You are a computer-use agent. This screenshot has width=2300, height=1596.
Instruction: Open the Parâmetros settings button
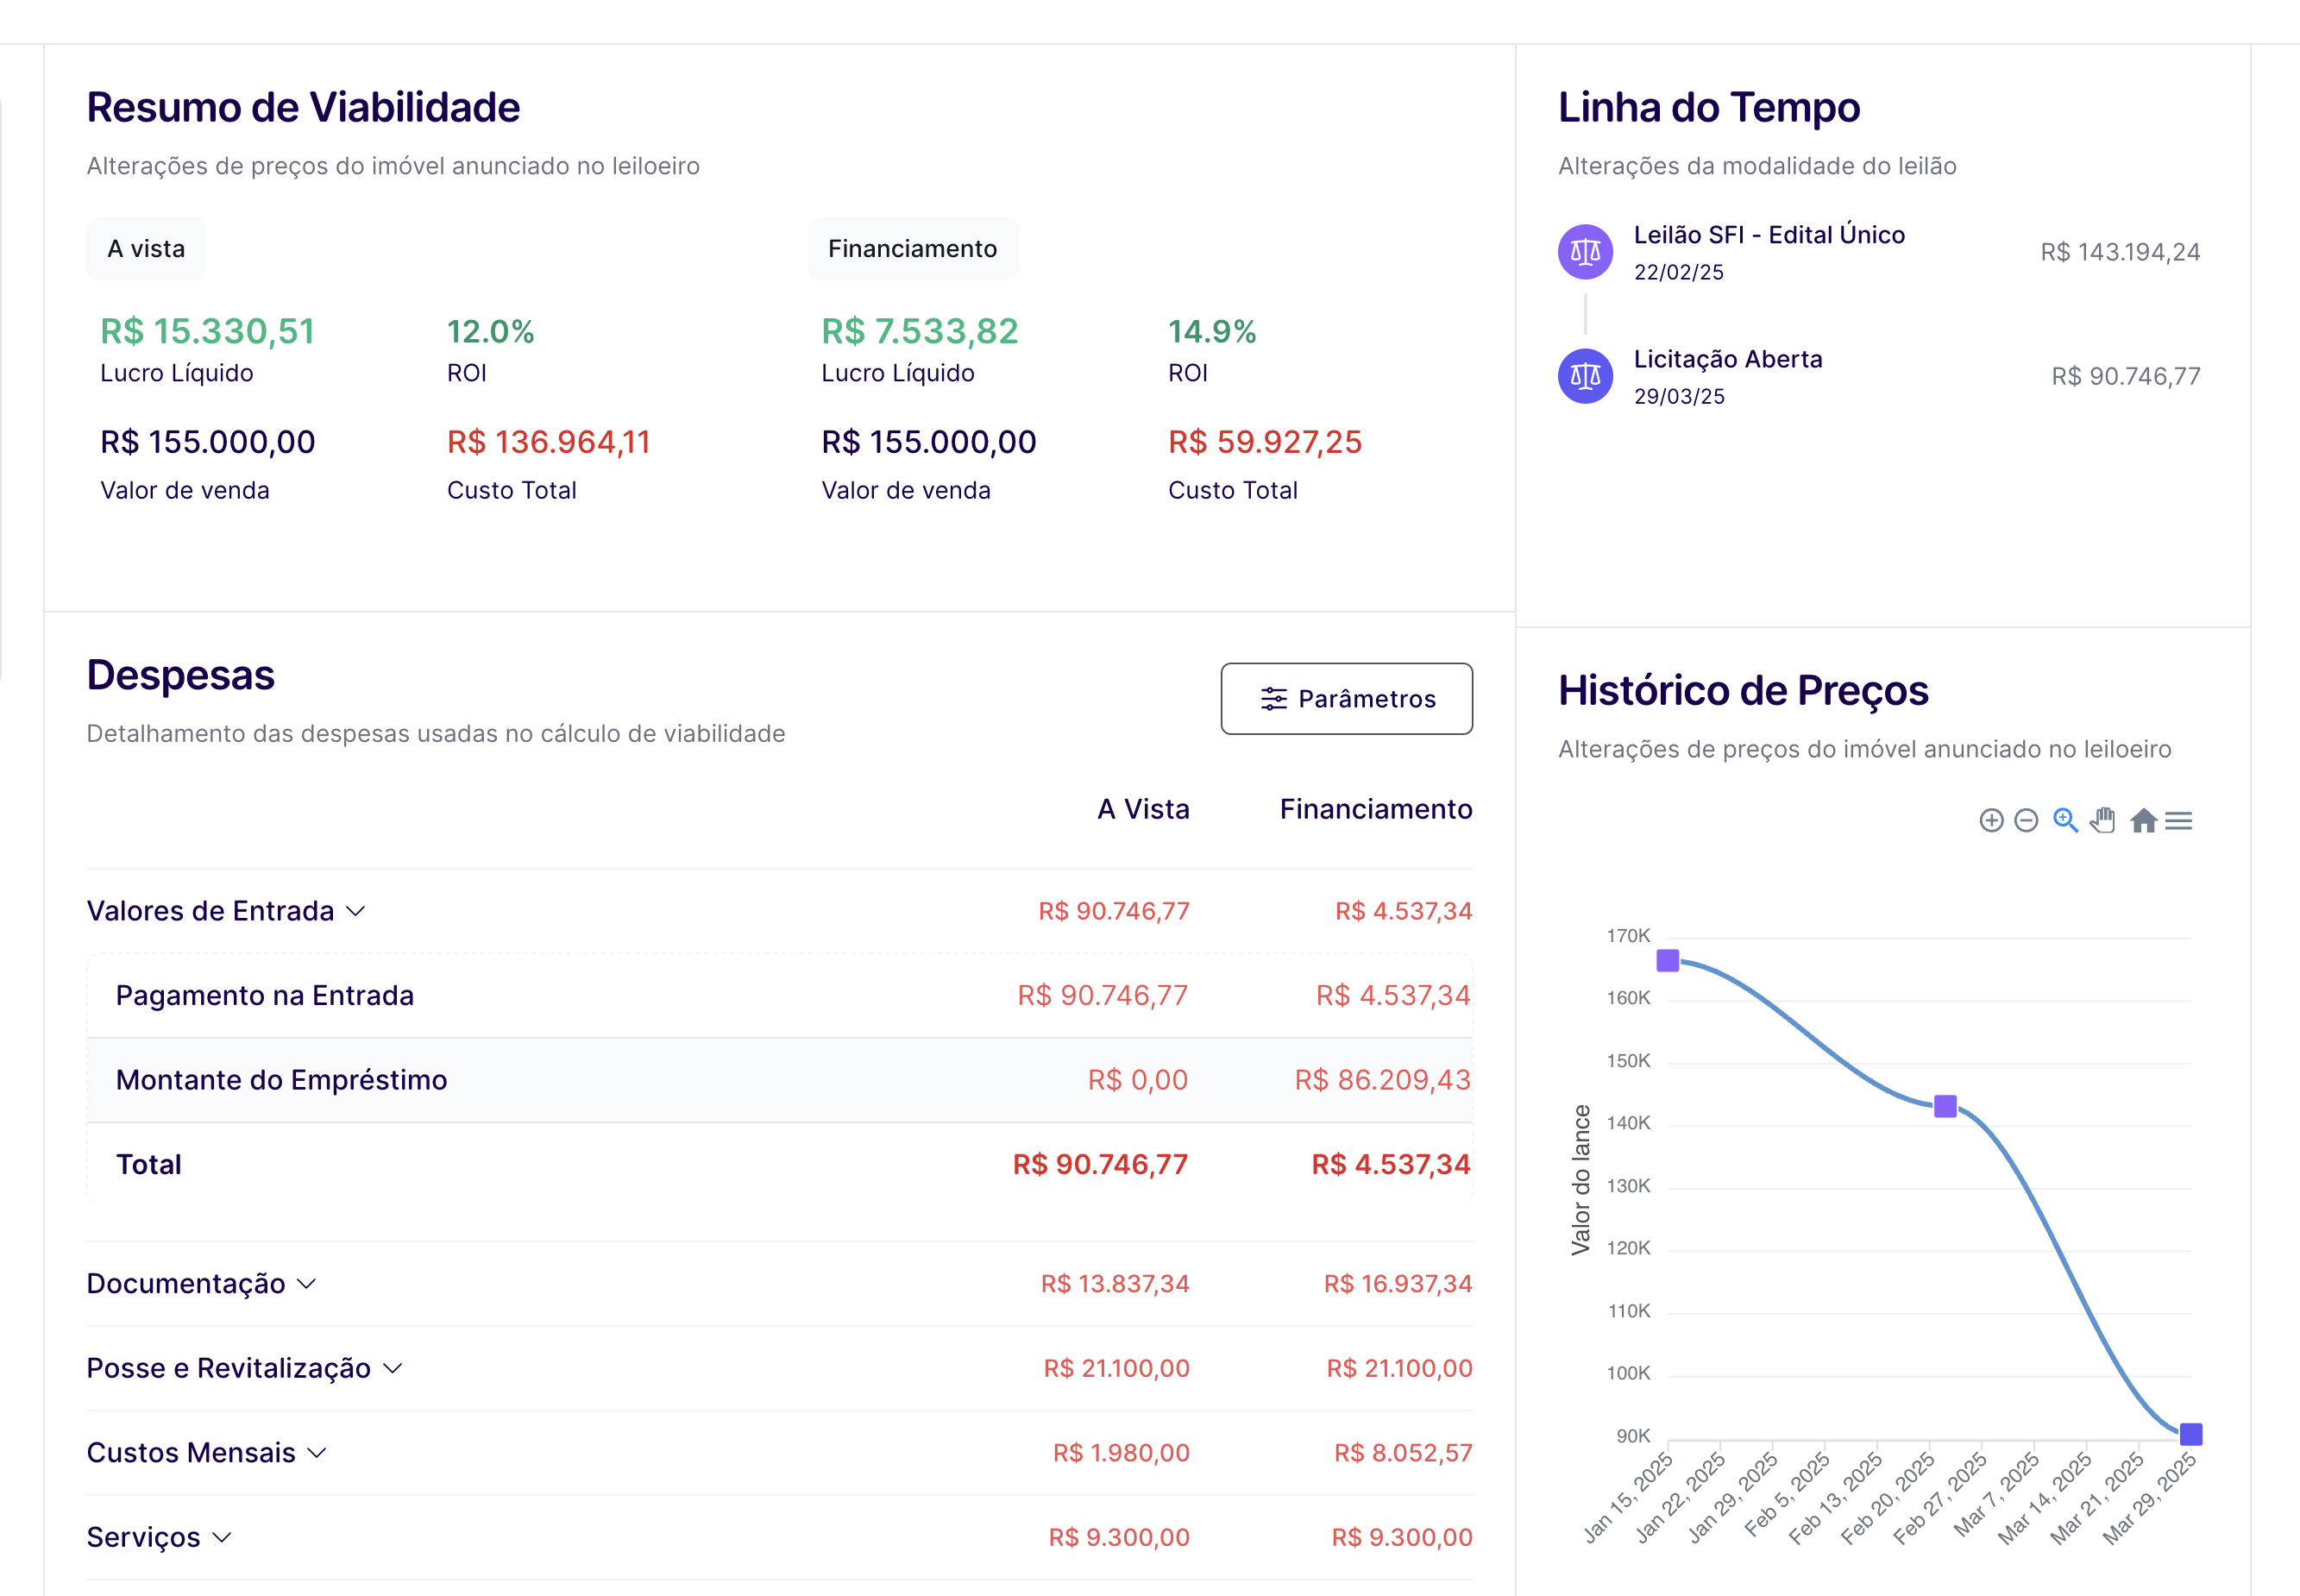coord(1346,699)
